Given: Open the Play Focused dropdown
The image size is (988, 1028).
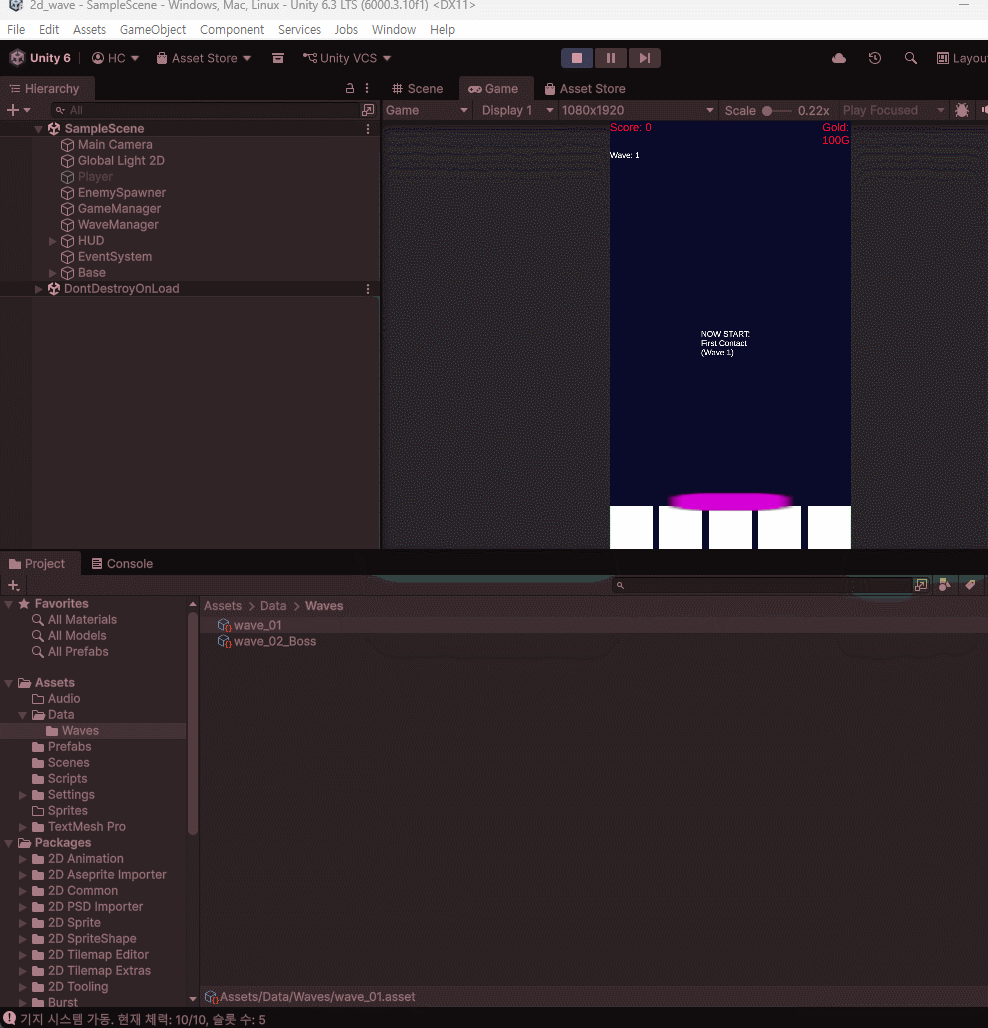Looking at the screenshot, I should pos(893,110).
